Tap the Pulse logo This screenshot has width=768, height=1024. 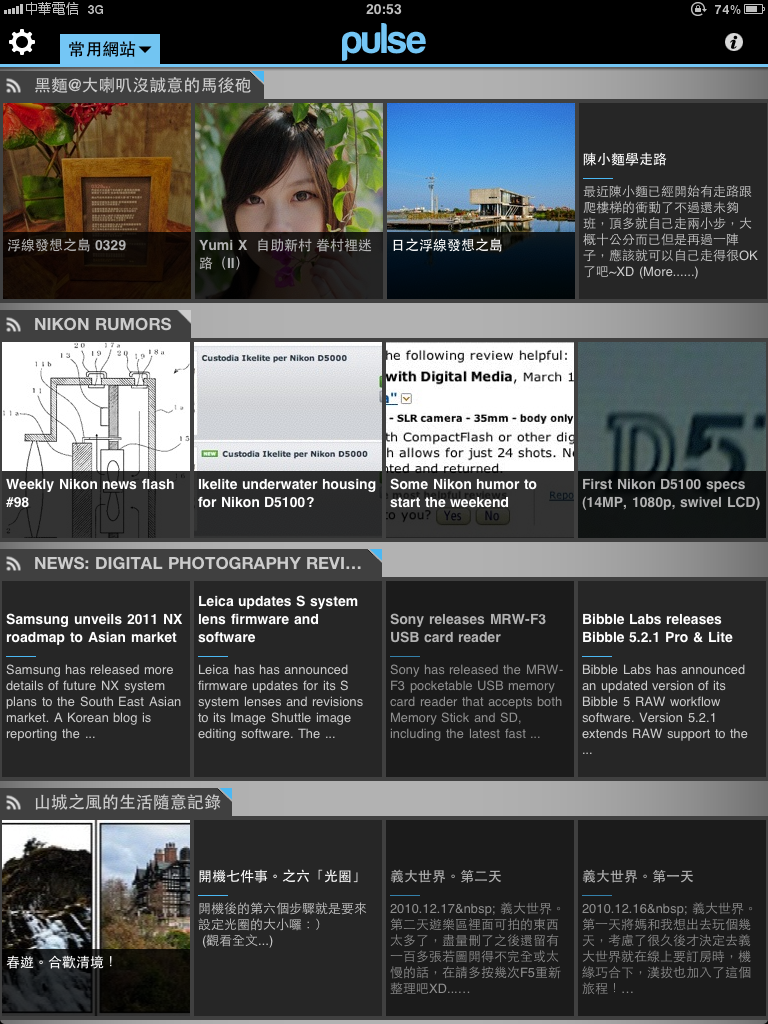pyautogui.click(x=383, y=42)
